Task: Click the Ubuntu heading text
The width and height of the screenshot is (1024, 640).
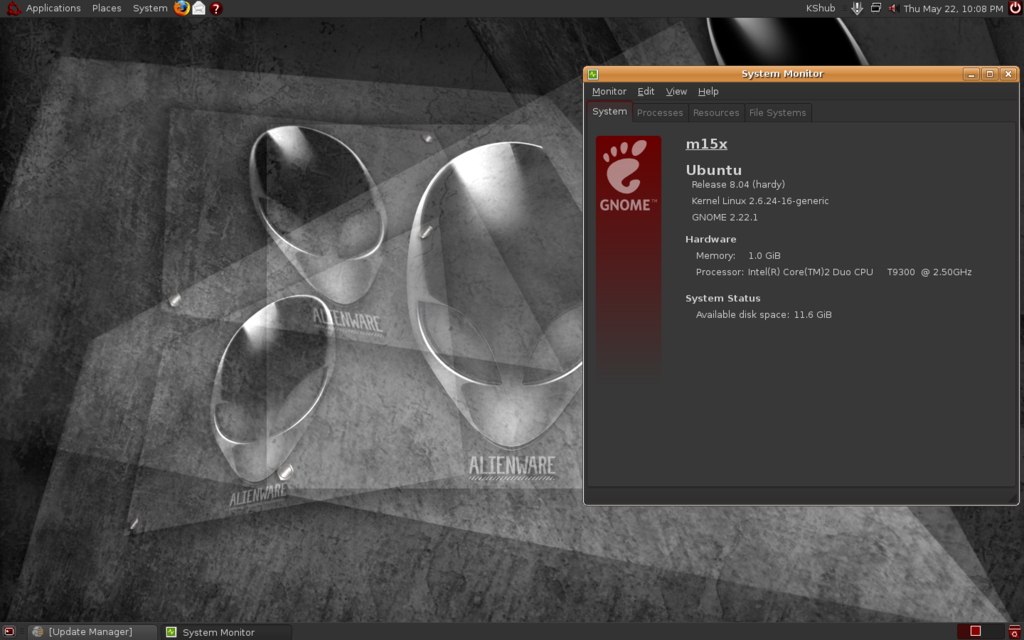Action: click(x=713, y=170)
